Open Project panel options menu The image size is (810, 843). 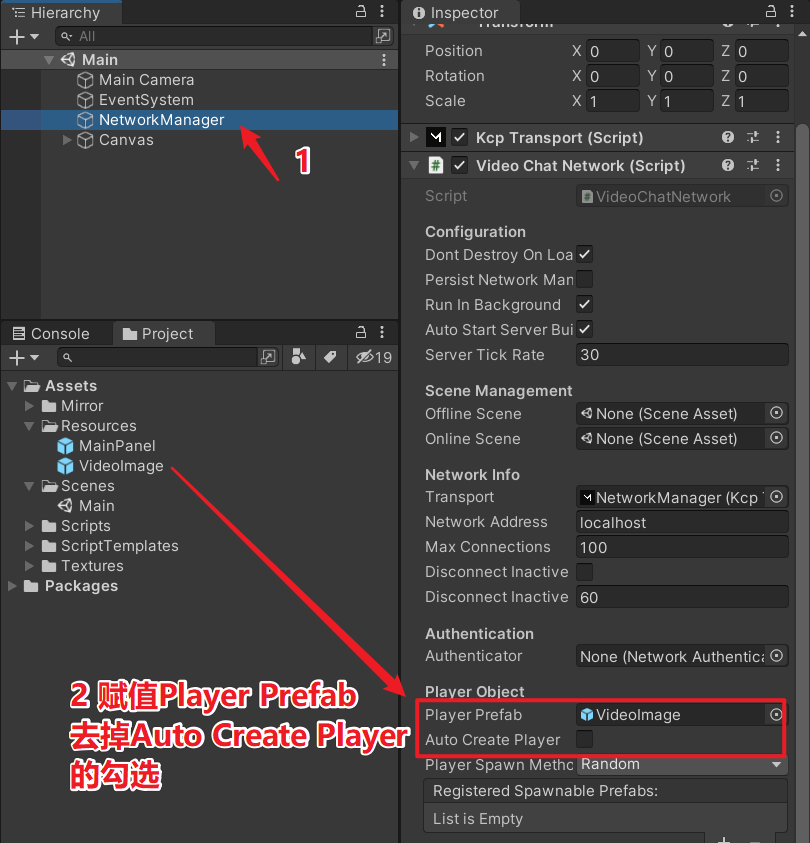(382, 332)
